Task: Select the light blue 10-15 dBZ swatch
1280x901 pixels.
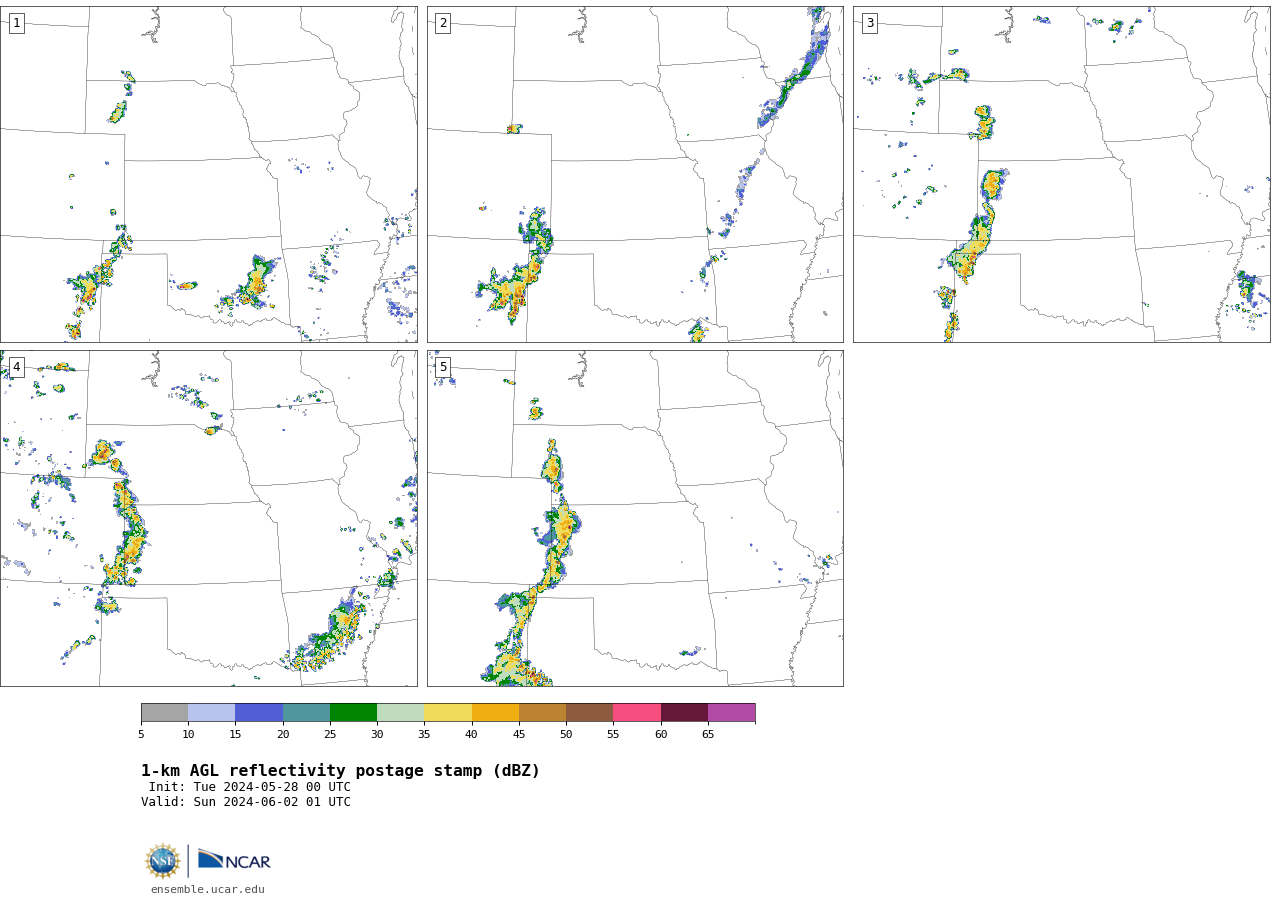Action: point(211,713)
